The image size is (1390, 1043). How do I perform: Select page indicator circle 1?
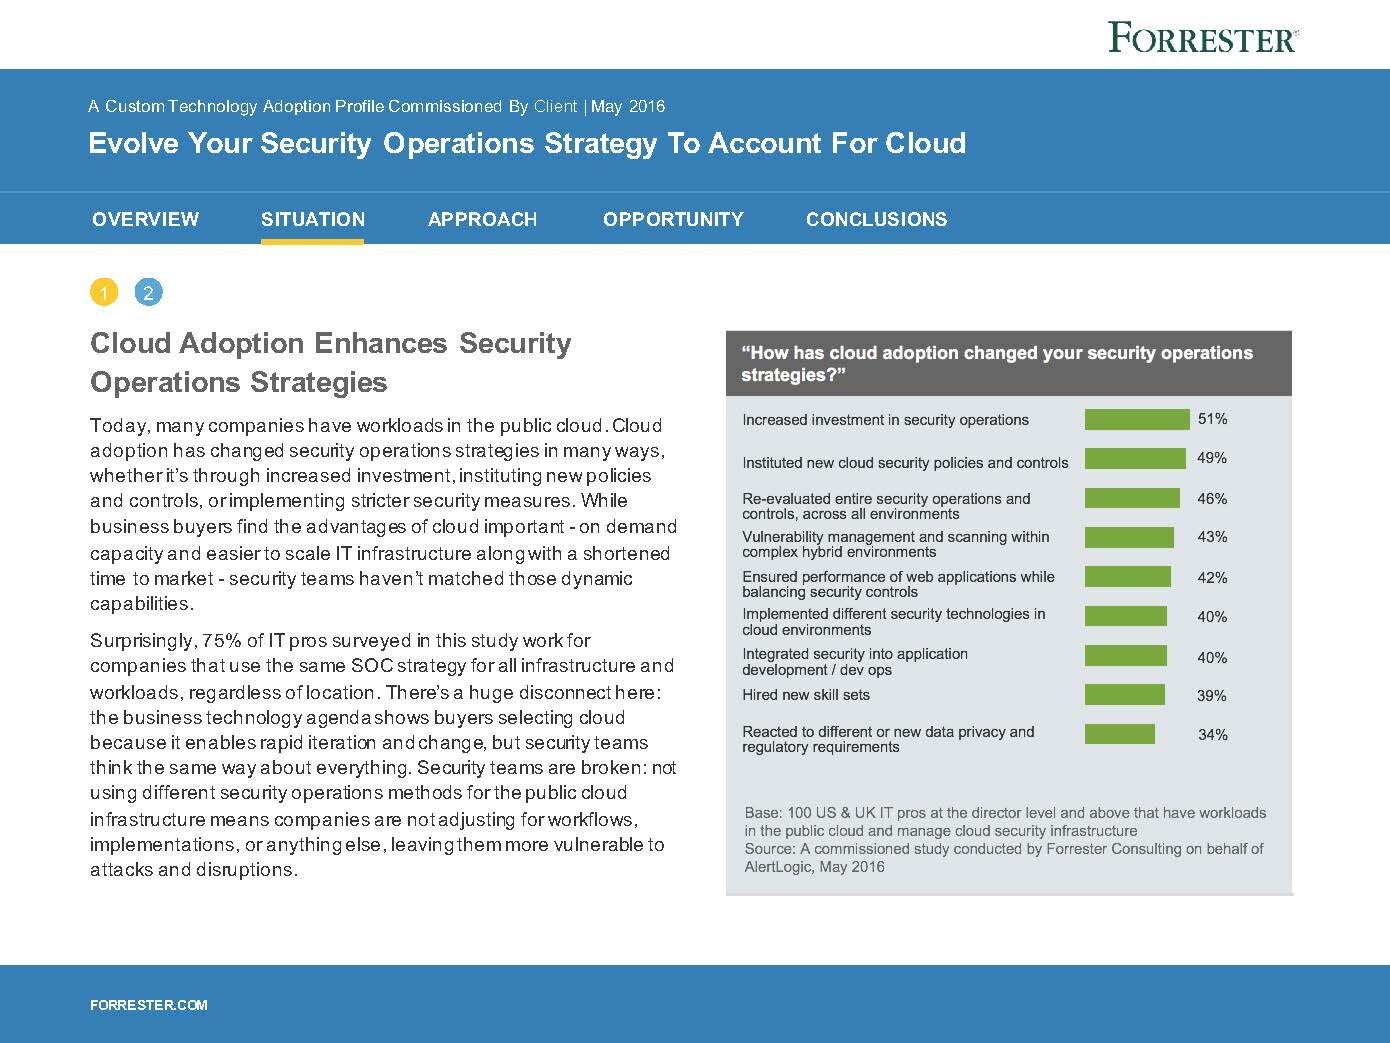(x=103, y=292)
